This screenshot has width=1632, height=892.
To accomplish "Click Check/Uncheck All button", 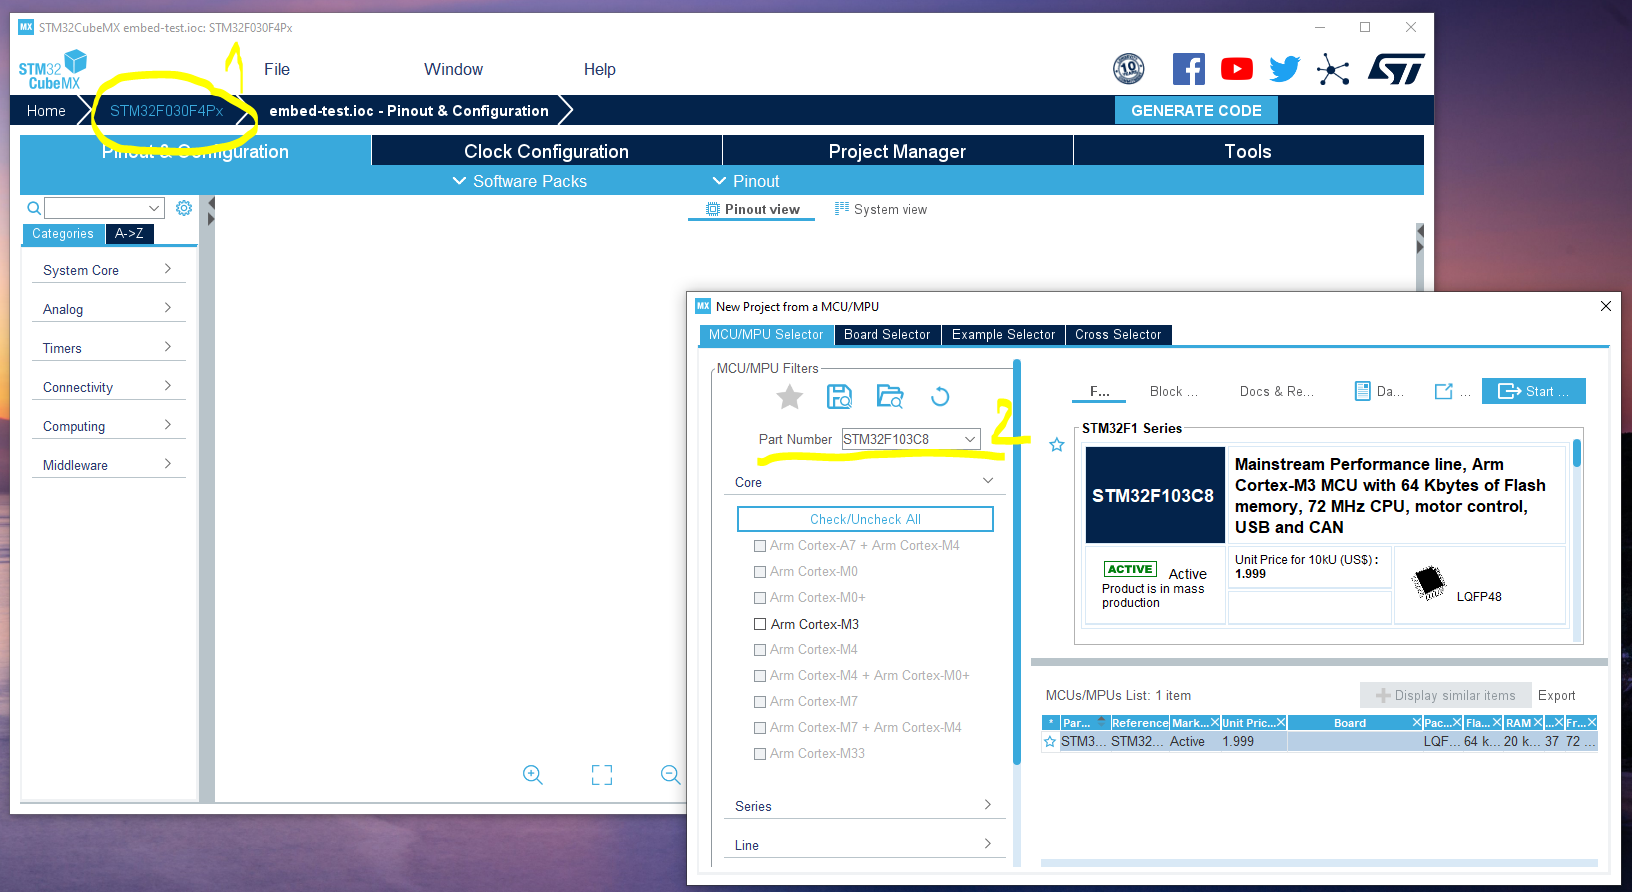I will coord(865,519).
